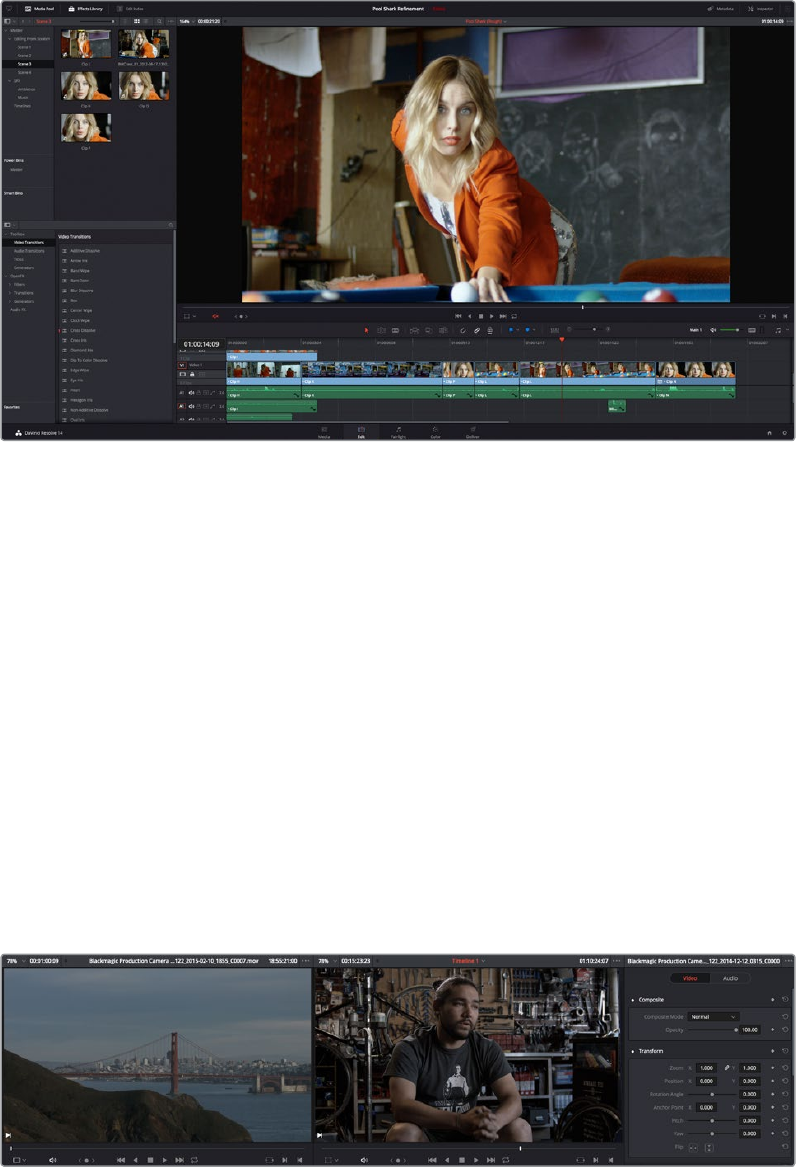Collapse the Transform section in Inspector
The height and width of the screenshot is (1167, 796).
[633, 1051]
